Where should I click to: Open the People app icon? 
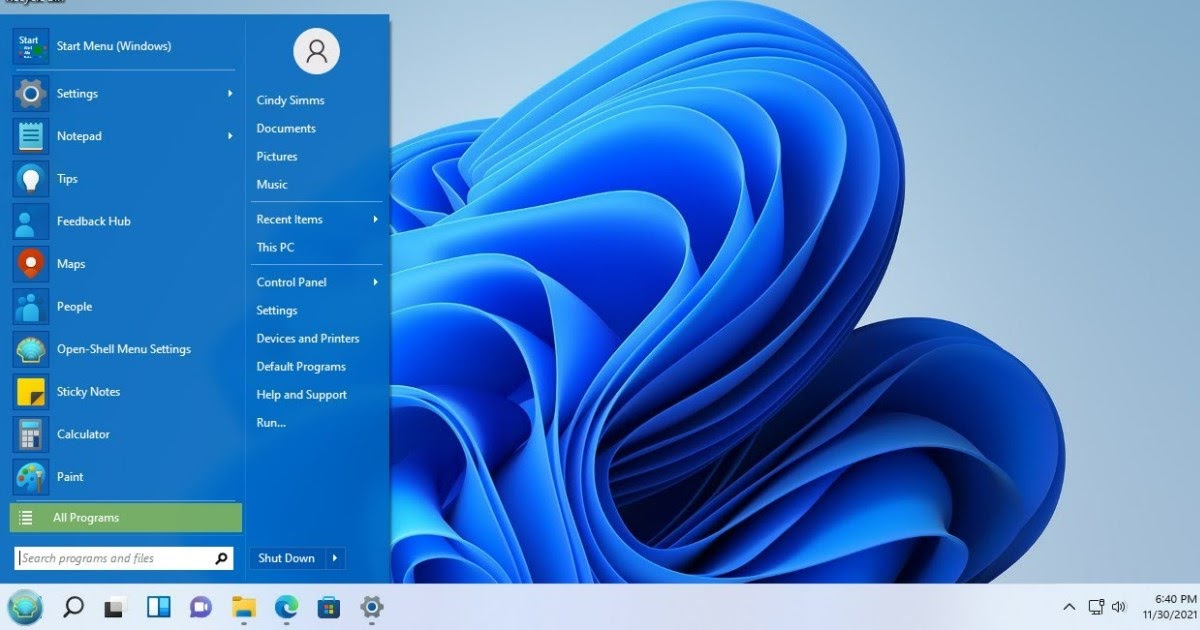click(31, 307)
